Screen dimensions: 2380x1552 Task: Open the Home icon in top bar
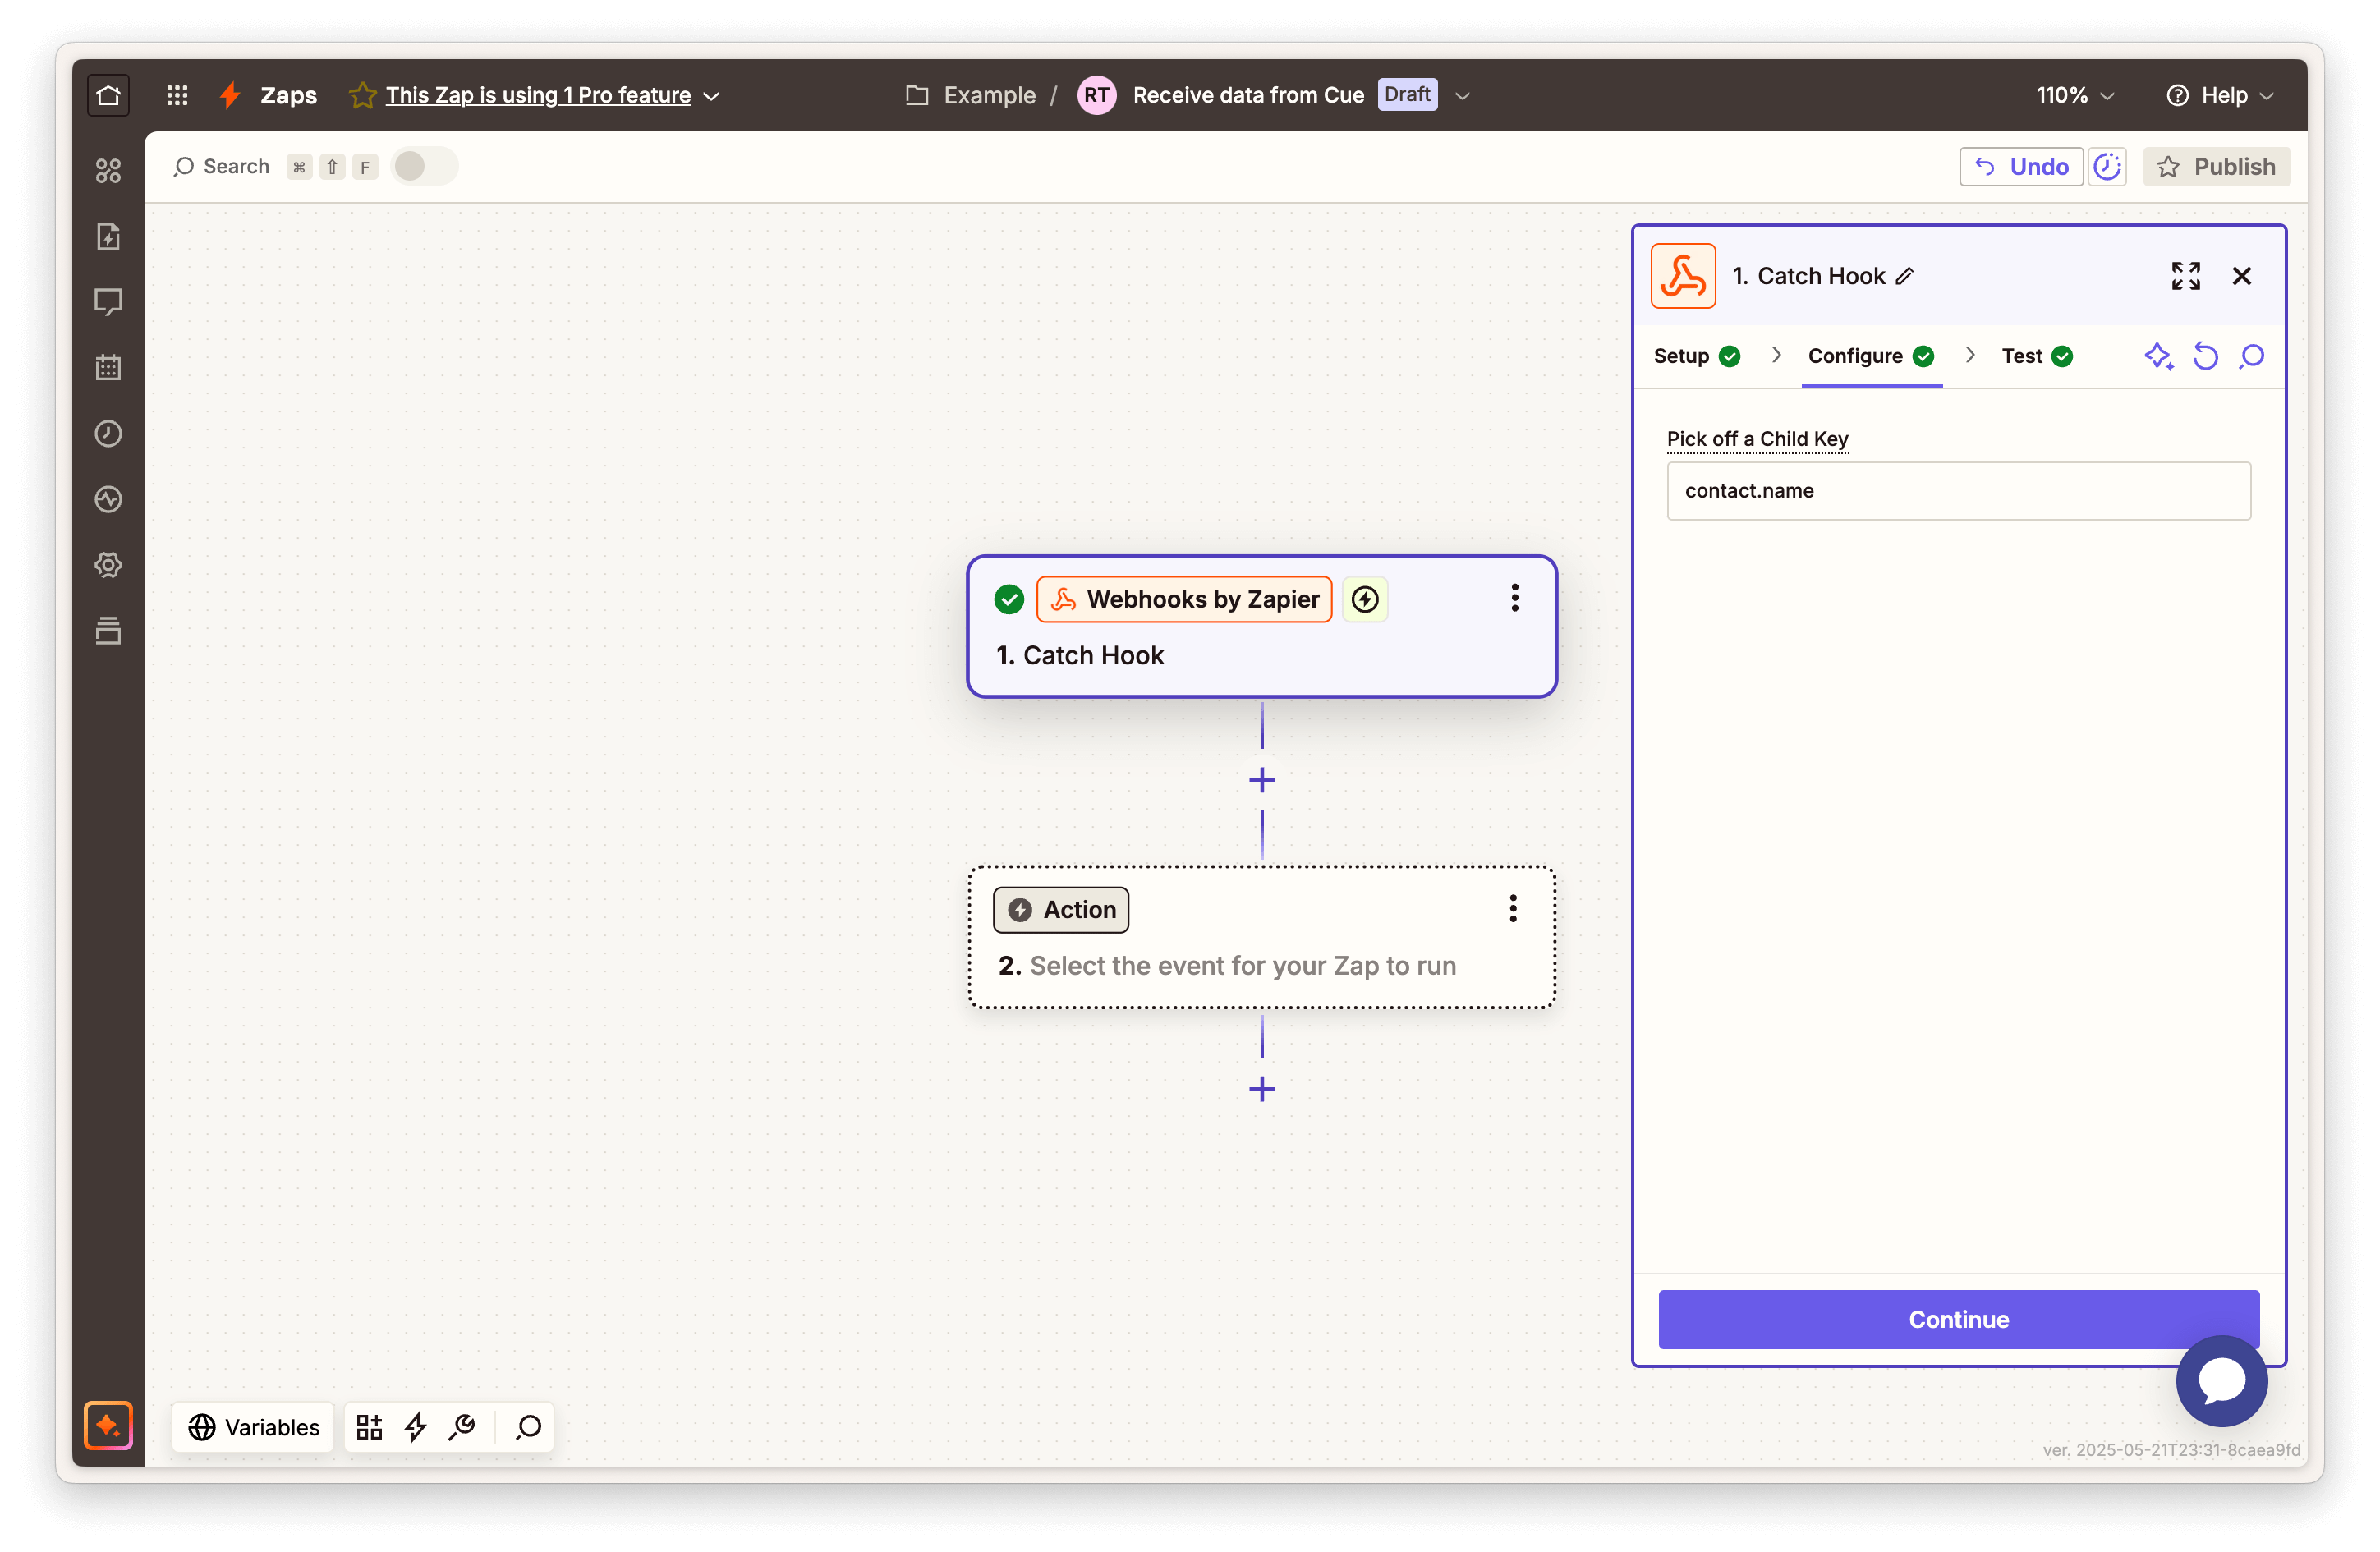[x=108, y=95]
